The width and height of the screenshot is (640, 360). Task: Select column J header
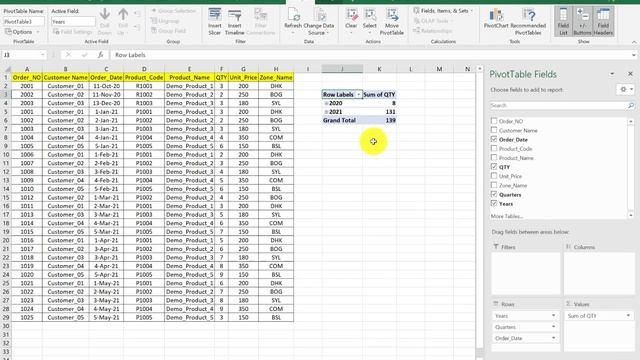tap(342, 69)
